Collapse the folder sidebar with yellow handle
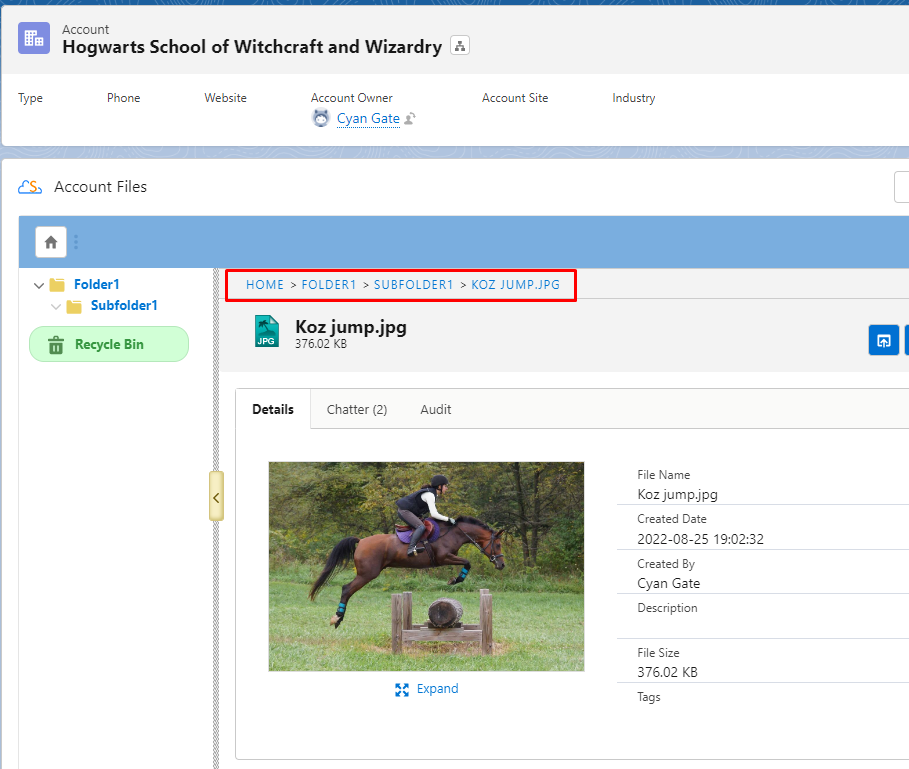Viewport: 909px width, 769px height. [x=216, y=496]
